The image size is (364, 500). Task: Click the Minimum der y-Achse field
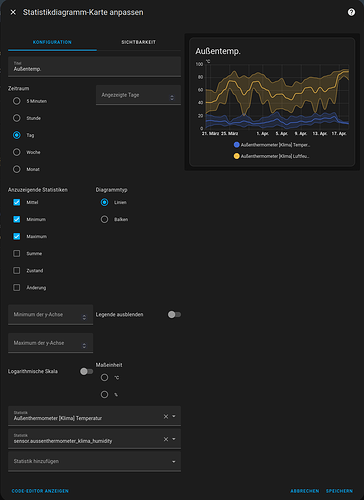[x=50, y=315]
